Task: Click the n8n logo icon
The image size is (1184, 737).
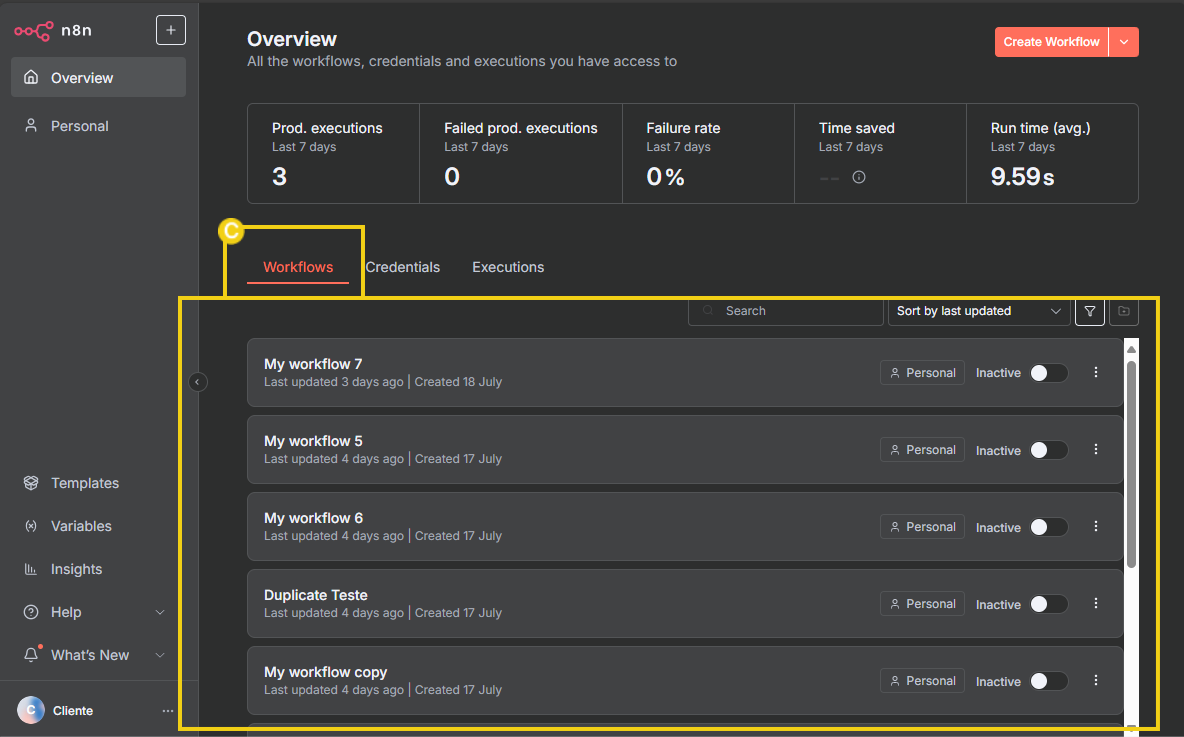Action: [33, 31]
